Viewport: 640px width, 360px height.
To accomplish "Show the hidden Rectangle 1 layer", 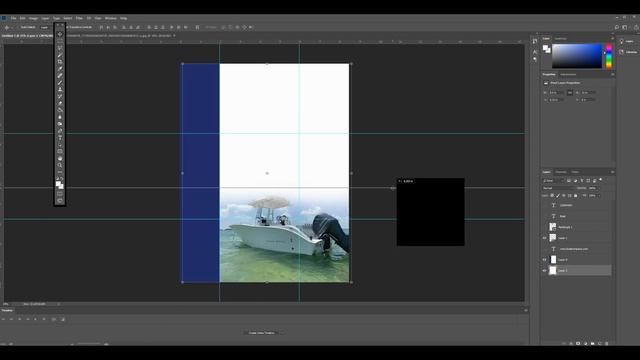I will pyautogui.click(x=544, y=227).
